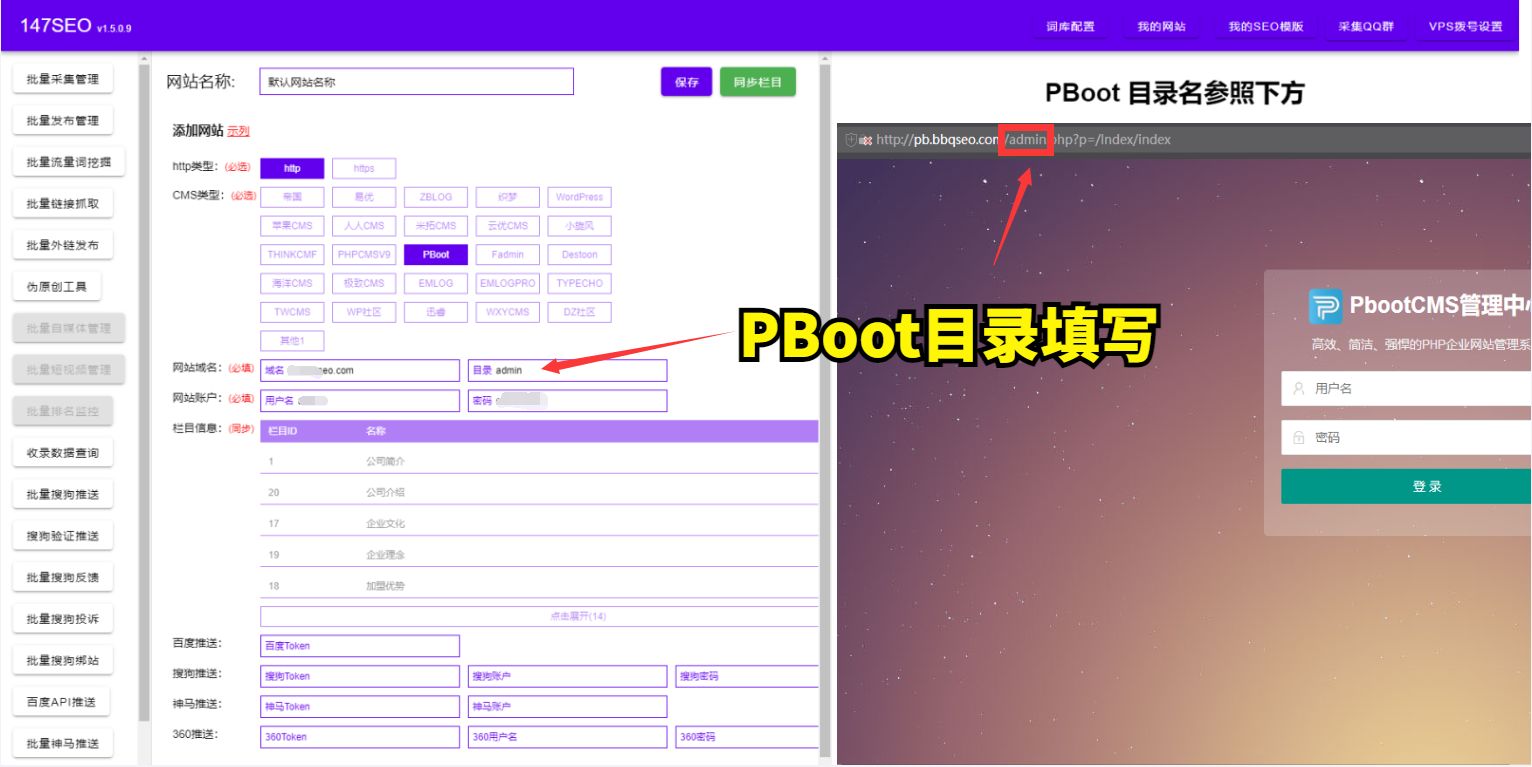Select the https protocol type
Viewport: 1532px width, 767px height.
coord(364,168)
